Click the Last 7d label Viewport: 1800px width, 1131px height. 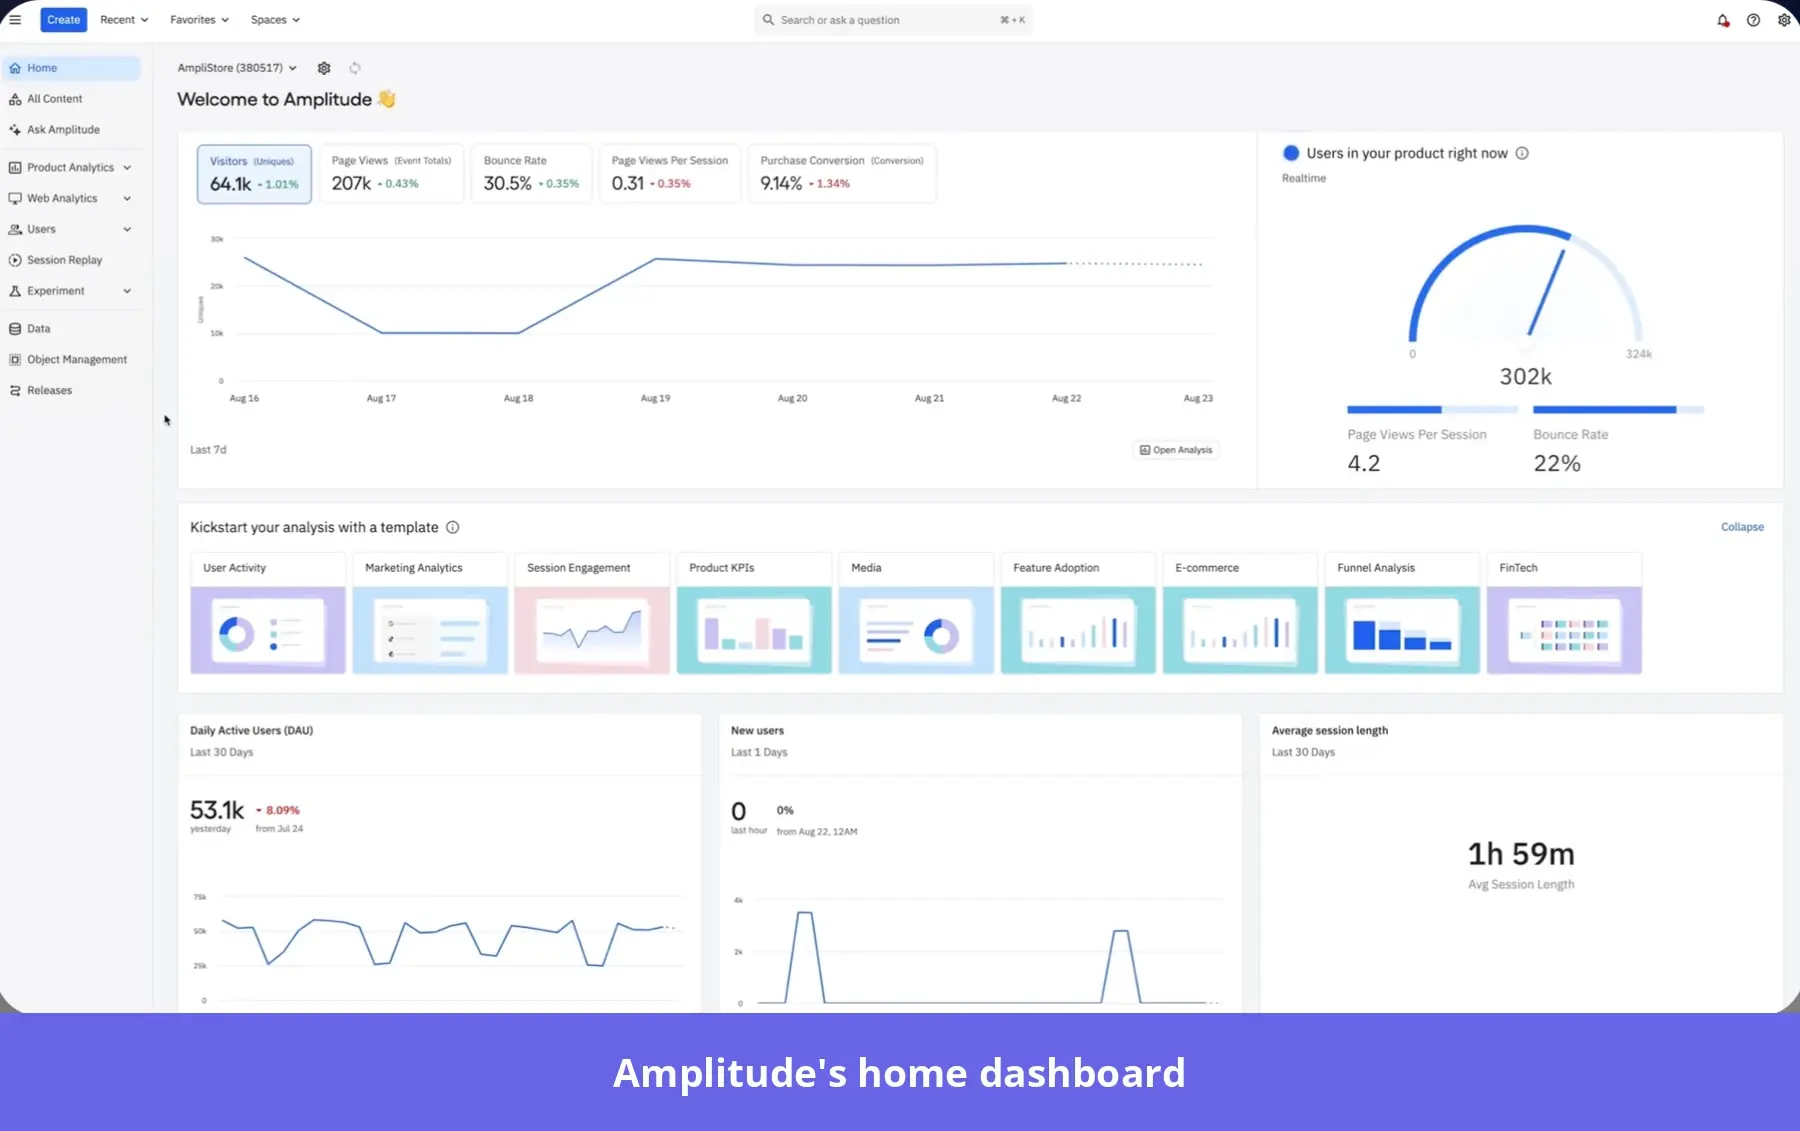pyautogui.click(x=208, y=450)
